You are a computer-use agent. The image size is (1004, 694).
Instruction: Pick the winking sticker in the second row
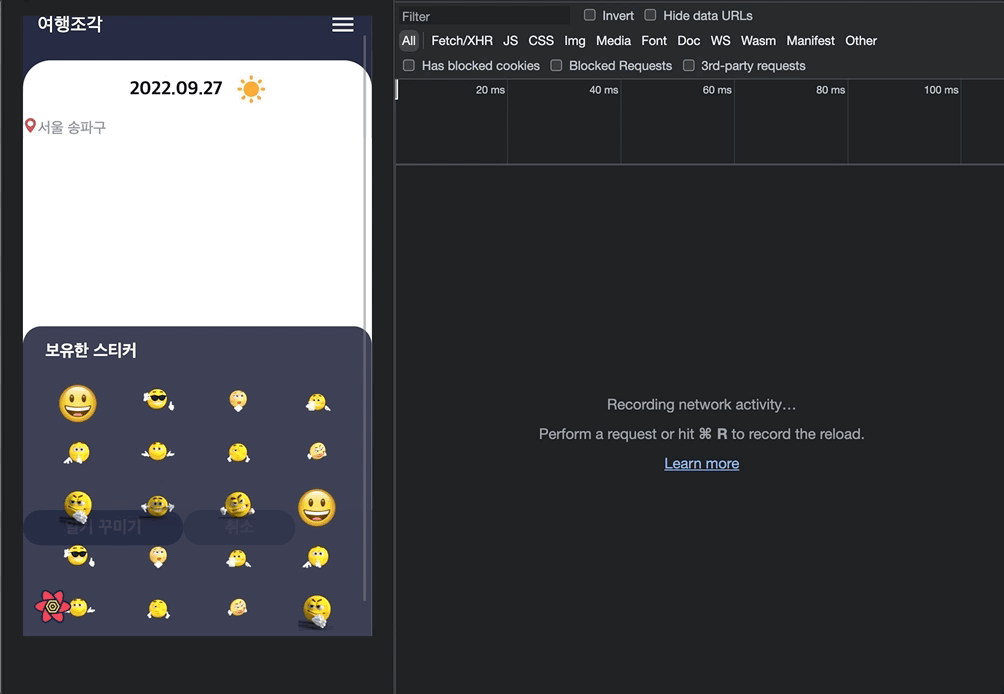317,451
